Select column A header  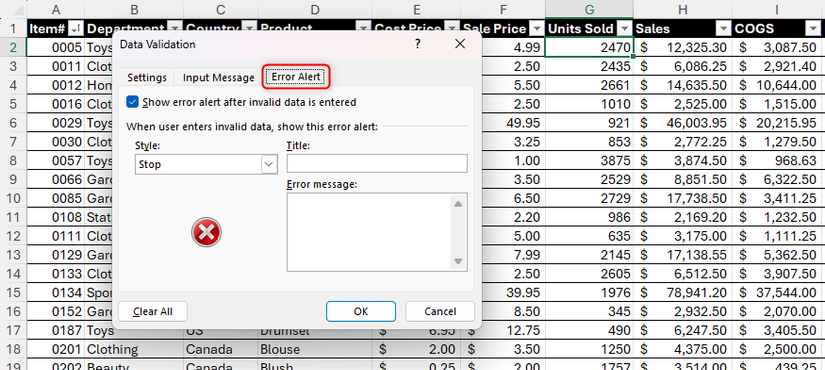[x=55, y=9]
